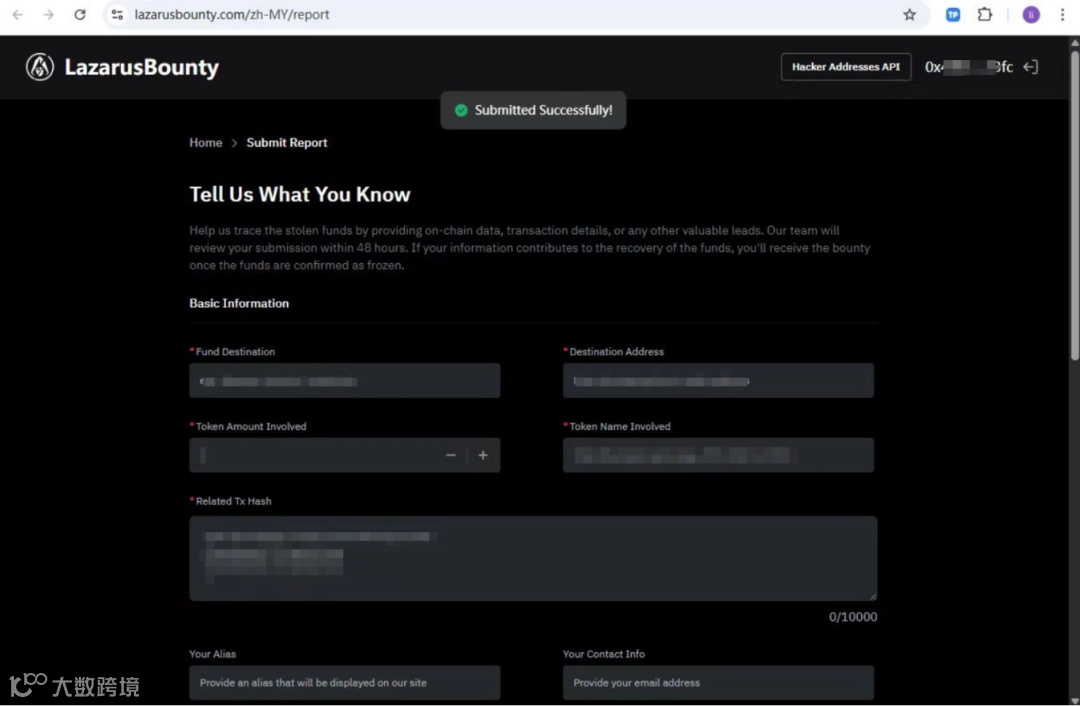Open the purple profile avatar

coord(1030,14)
